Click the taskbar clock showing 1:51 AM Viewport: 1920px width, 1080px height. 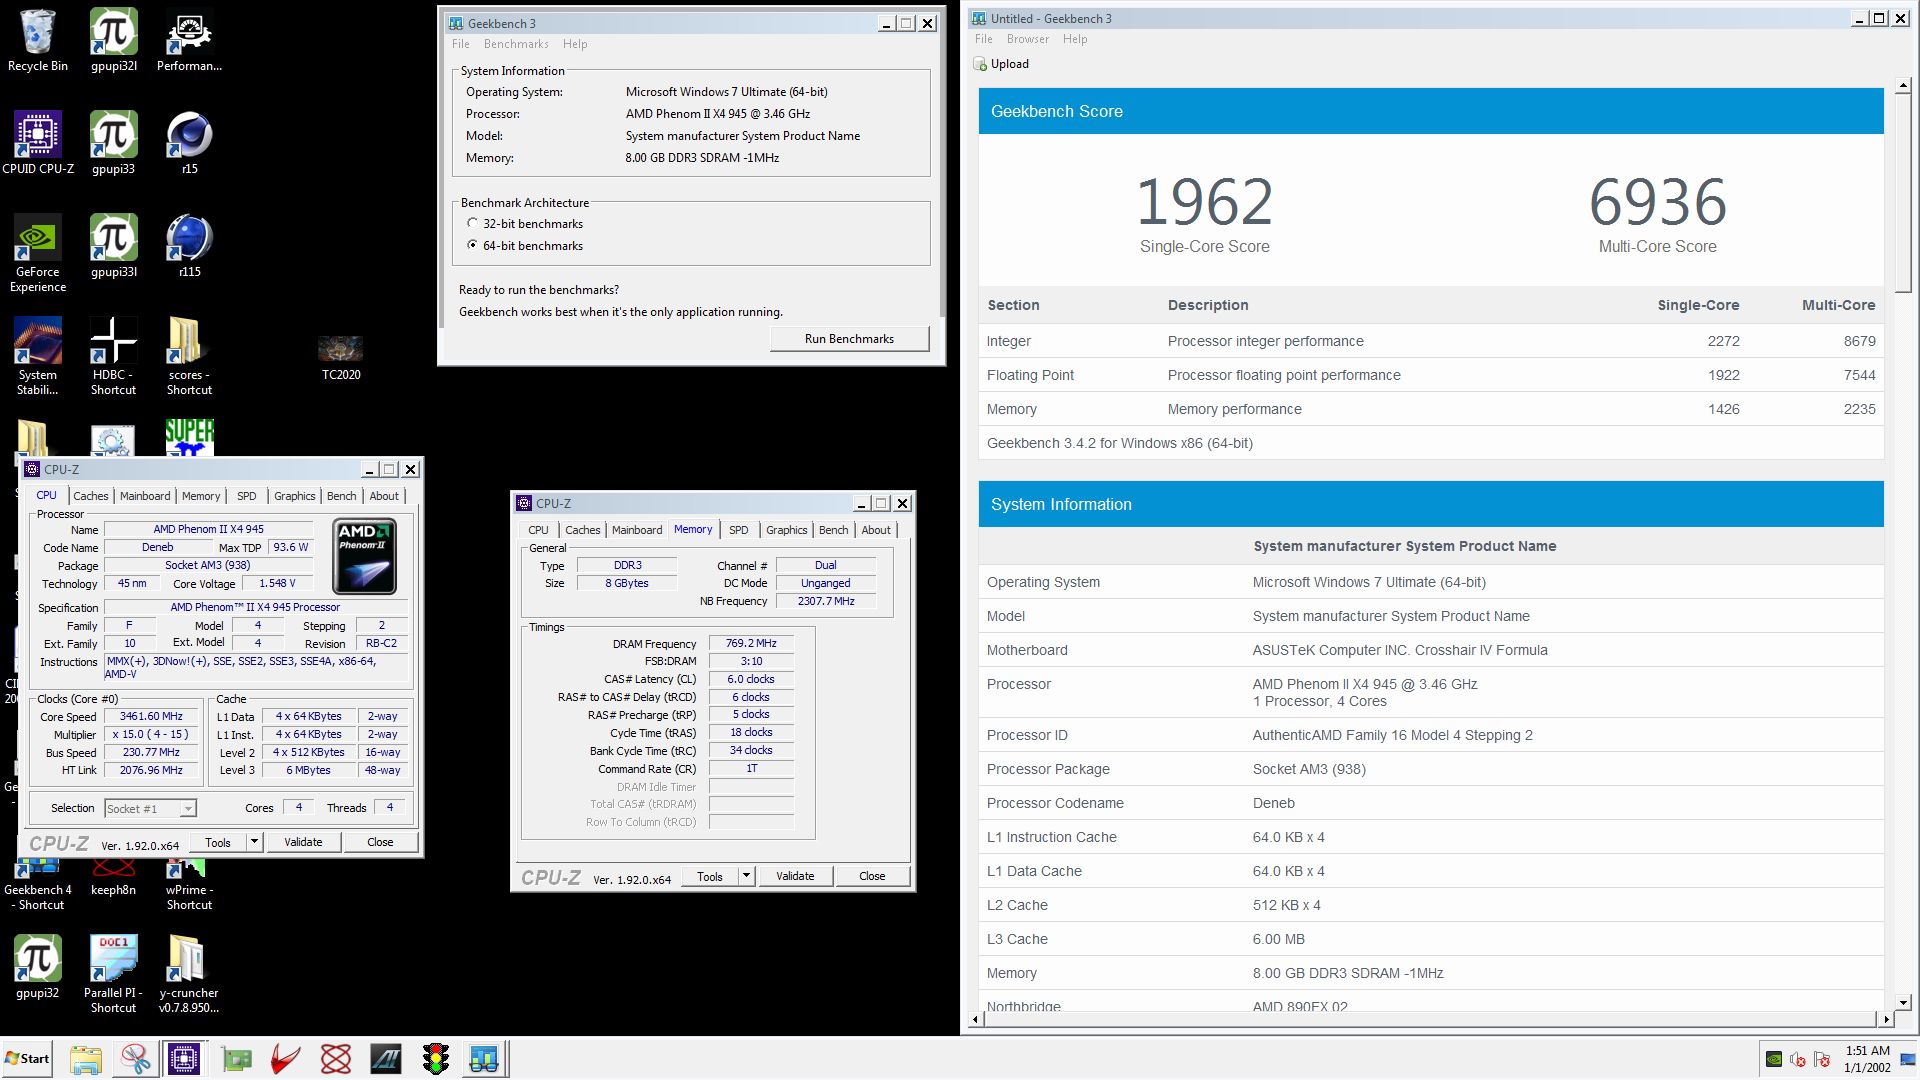click(x=1867, y=1059)
